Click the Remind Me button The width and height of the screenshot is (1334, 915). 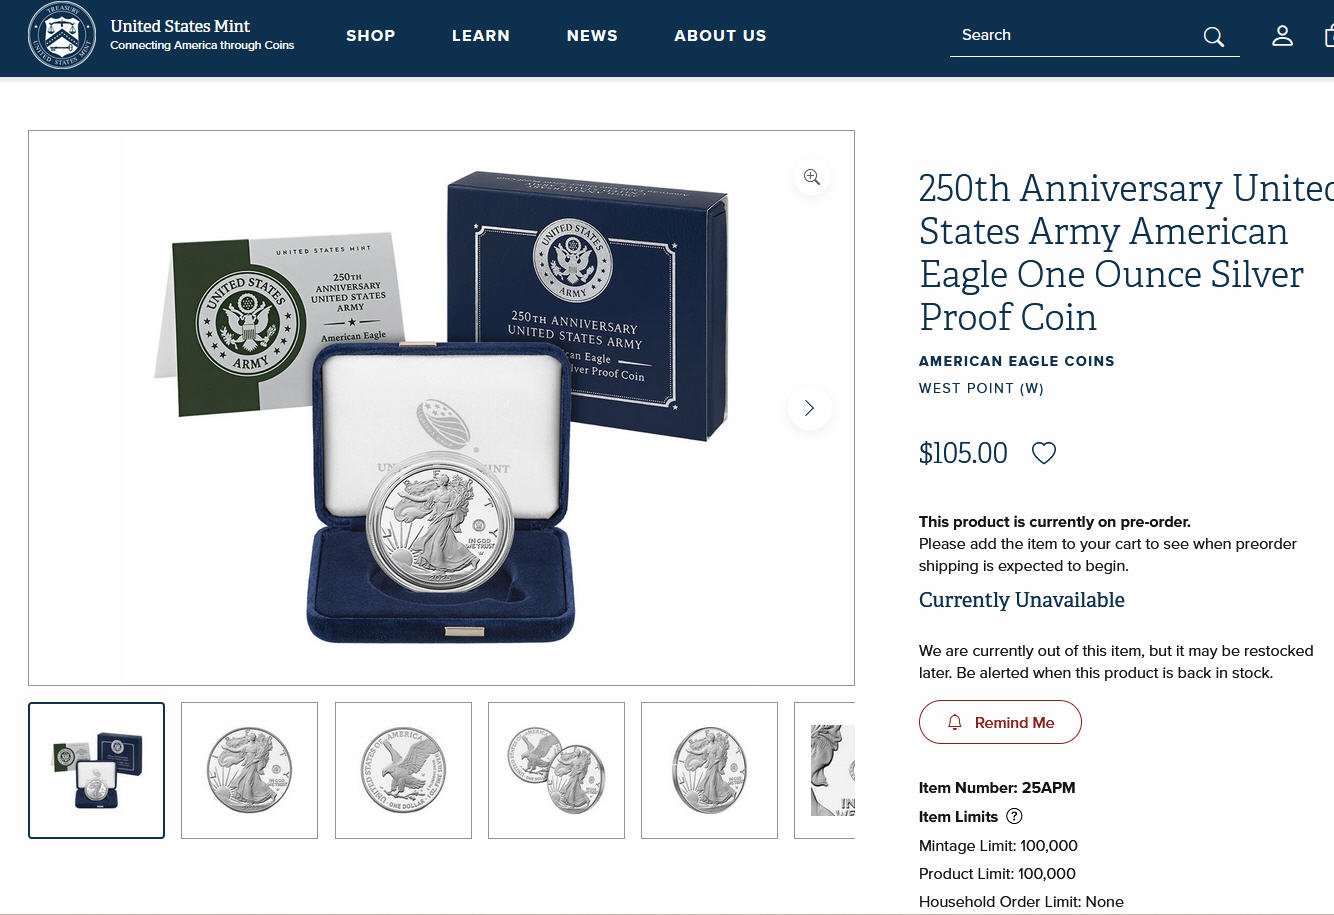coord(1000,722)
